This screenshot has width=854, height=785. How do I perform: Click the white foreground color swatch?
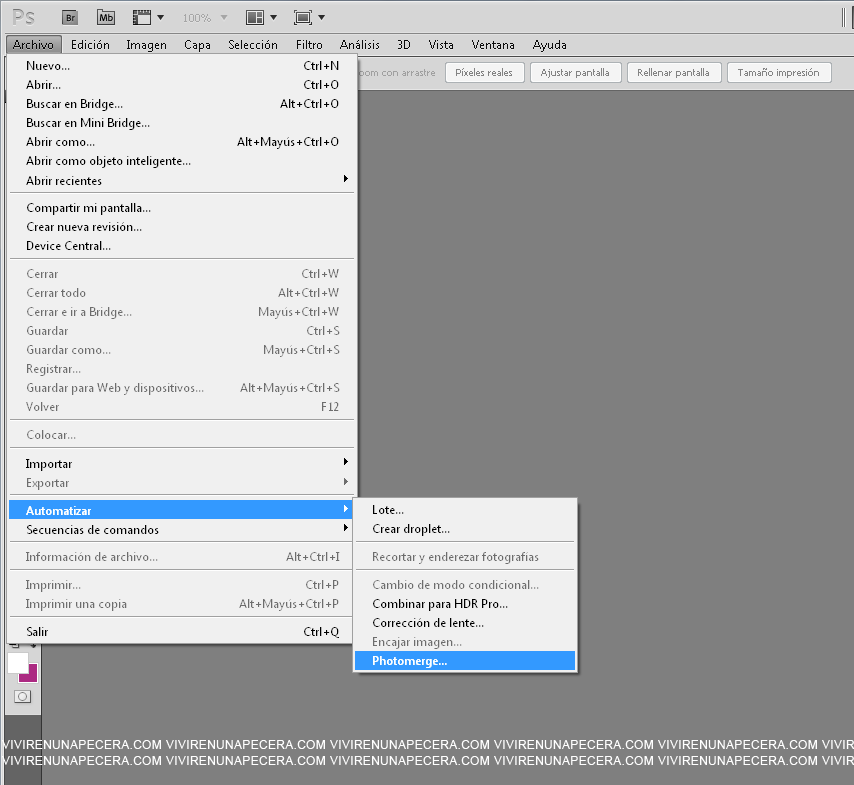[17, 662]
